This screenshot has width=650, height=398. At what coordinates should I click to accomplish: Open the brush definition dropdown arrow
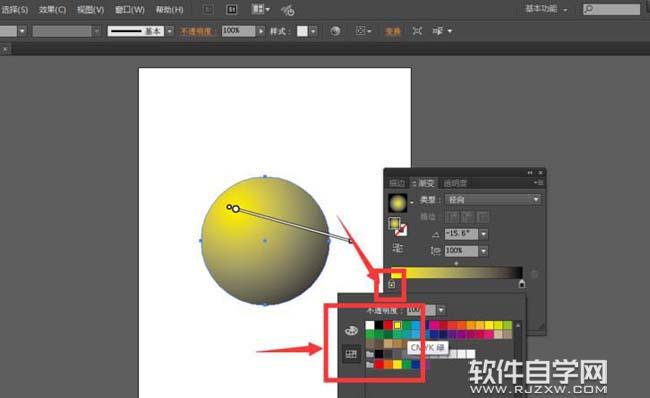pos(170,31)
